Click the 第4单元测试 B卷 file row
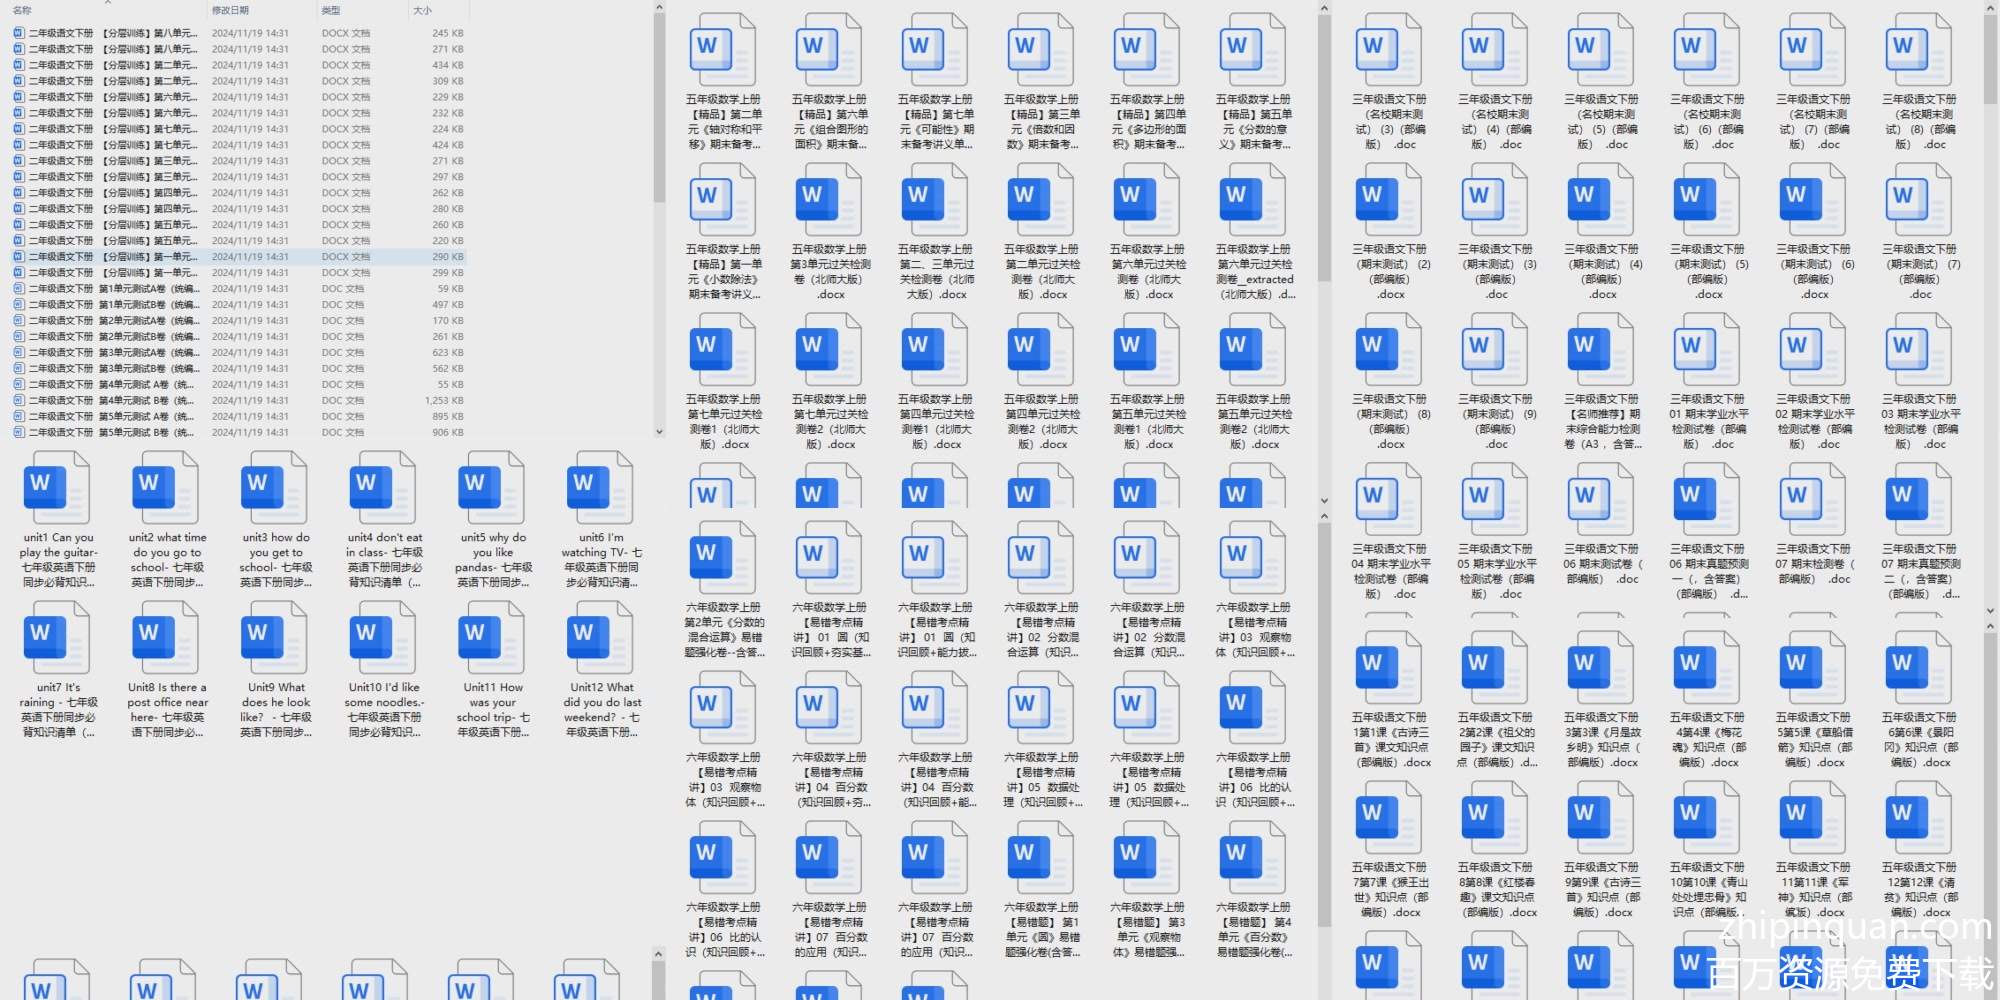2000x1000 pixels. coord(239,401)
